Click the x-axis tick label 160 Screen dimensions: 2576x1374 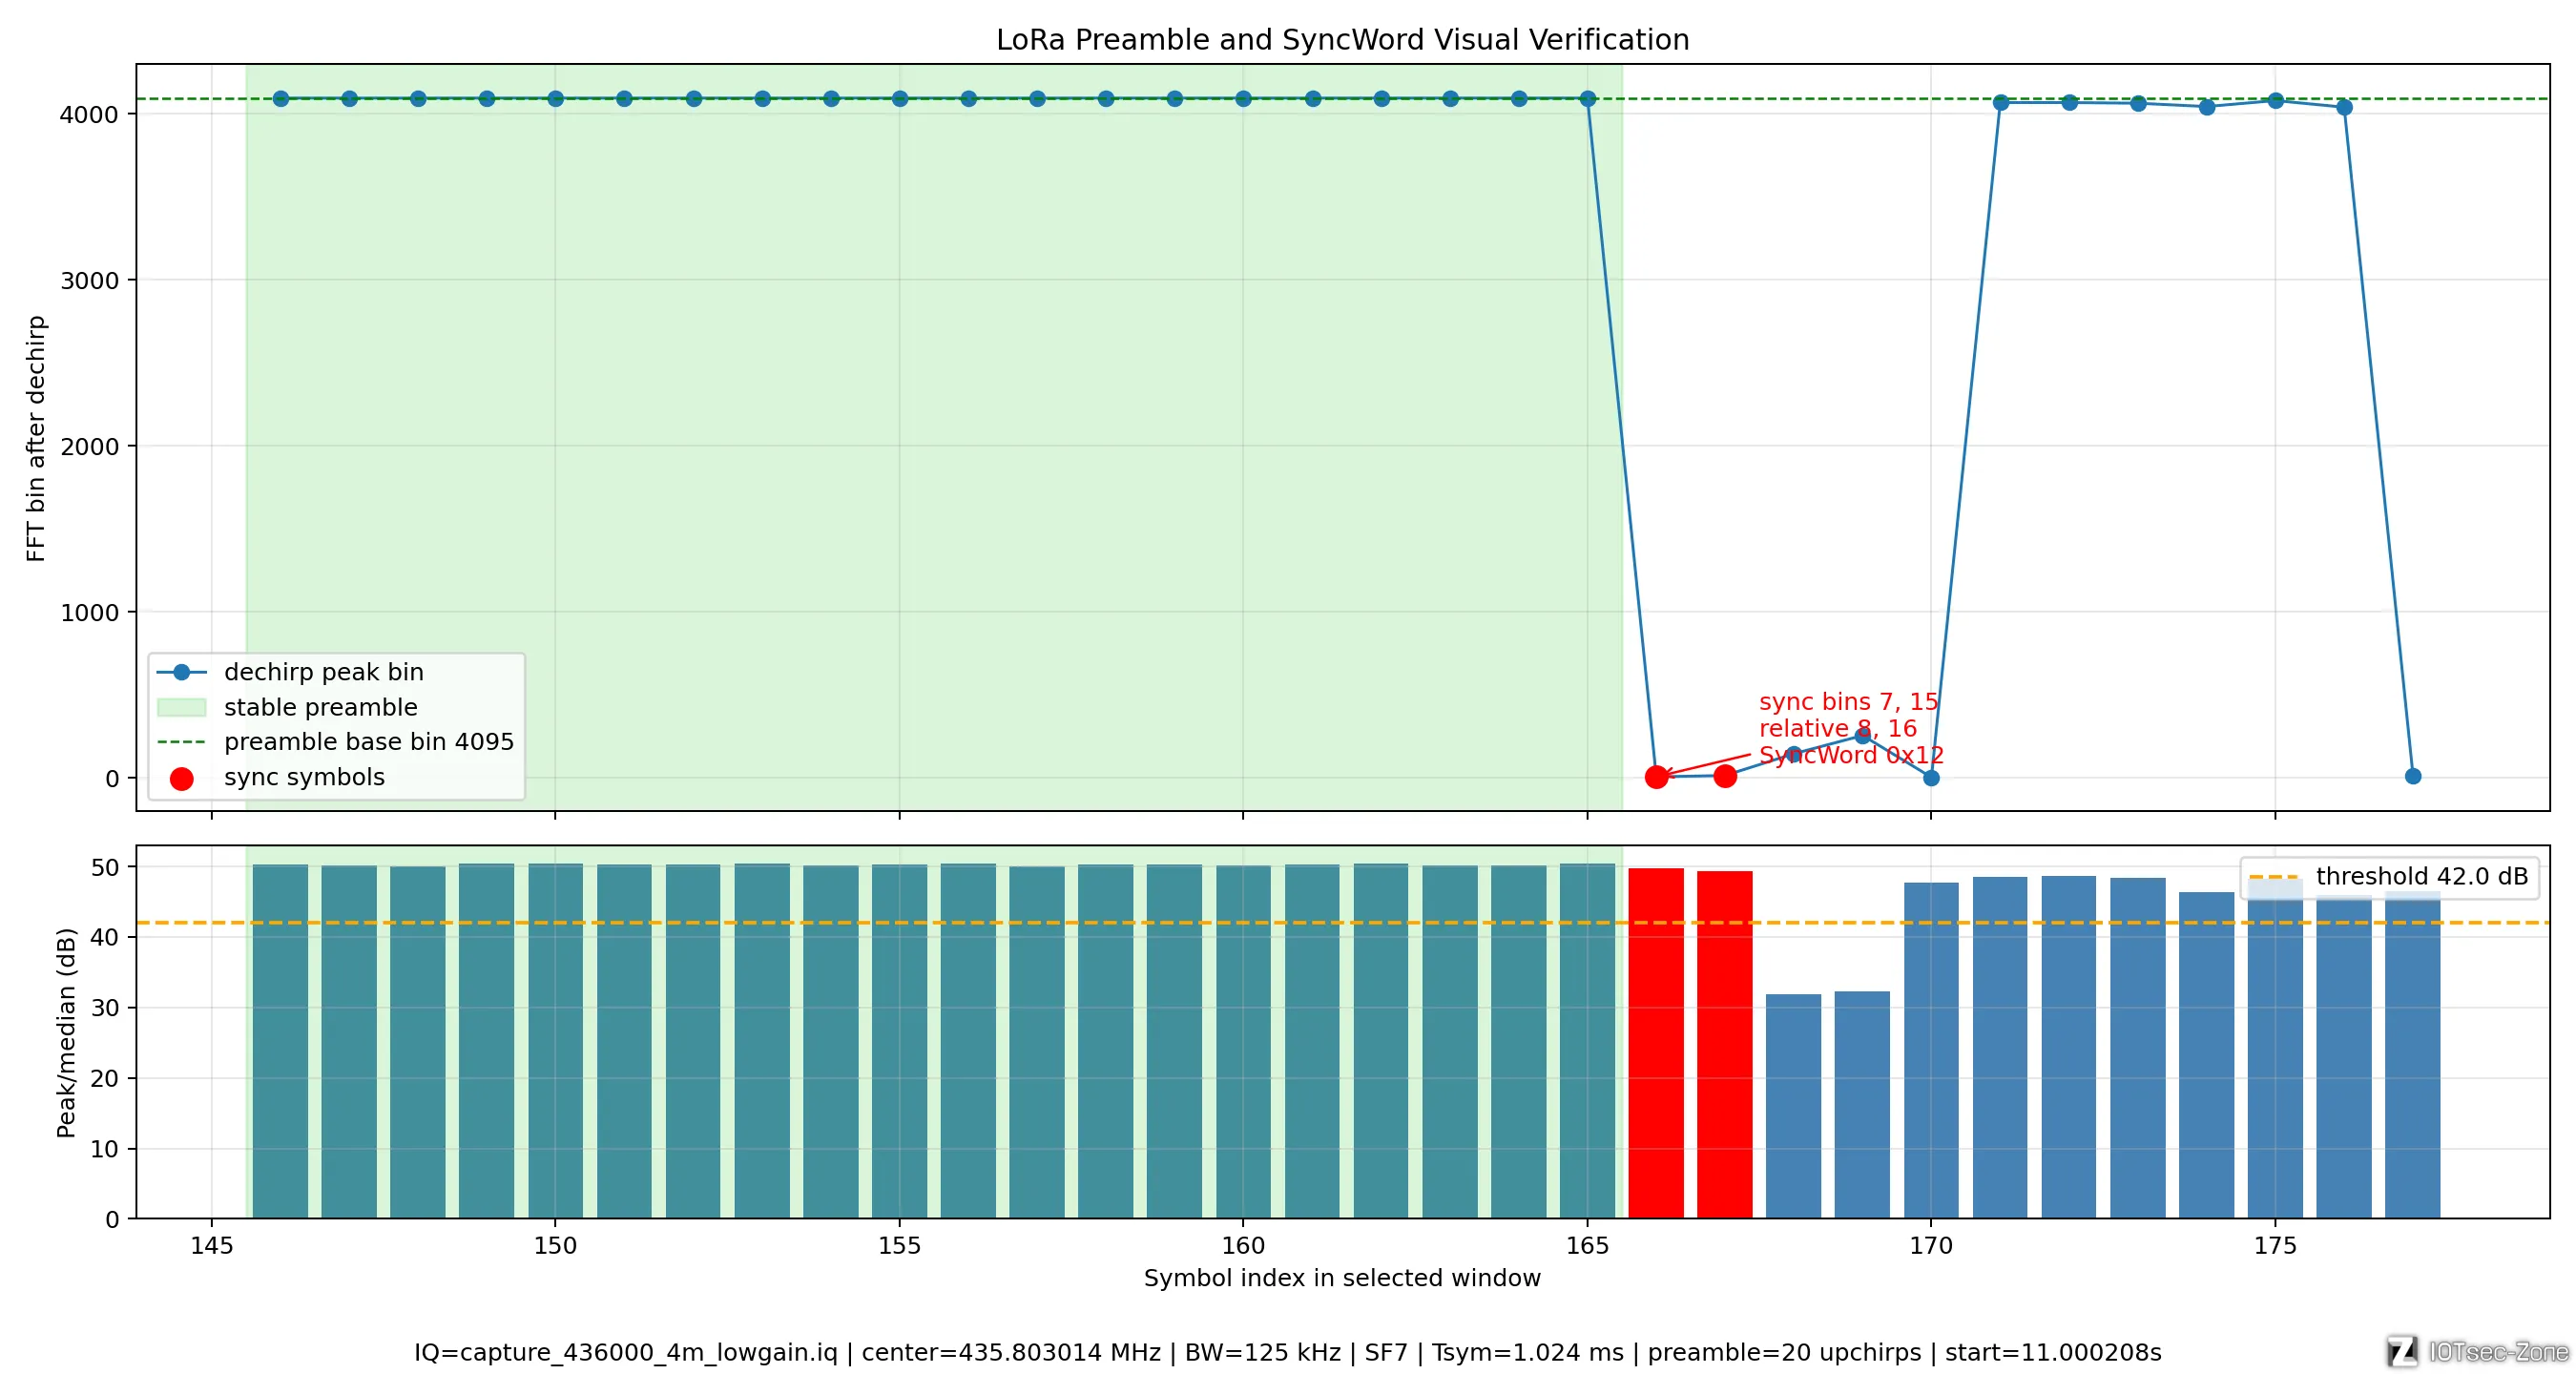pyautogui.click(x=1243, y=1246)
